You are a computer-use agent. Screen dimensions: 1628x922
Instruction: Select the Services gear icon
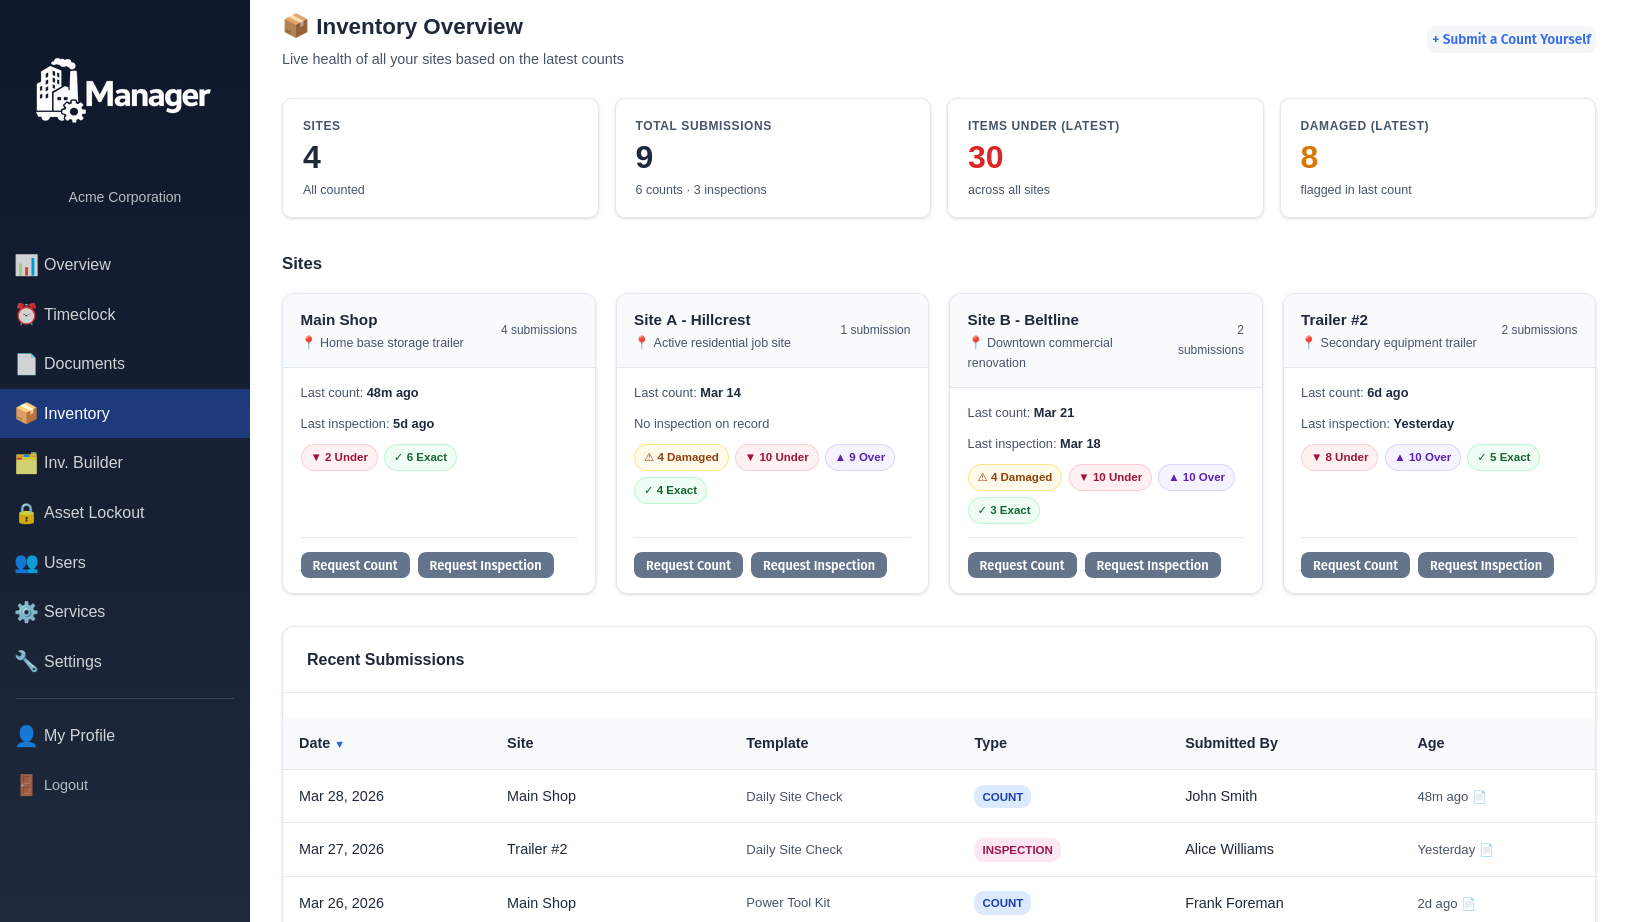26,611
